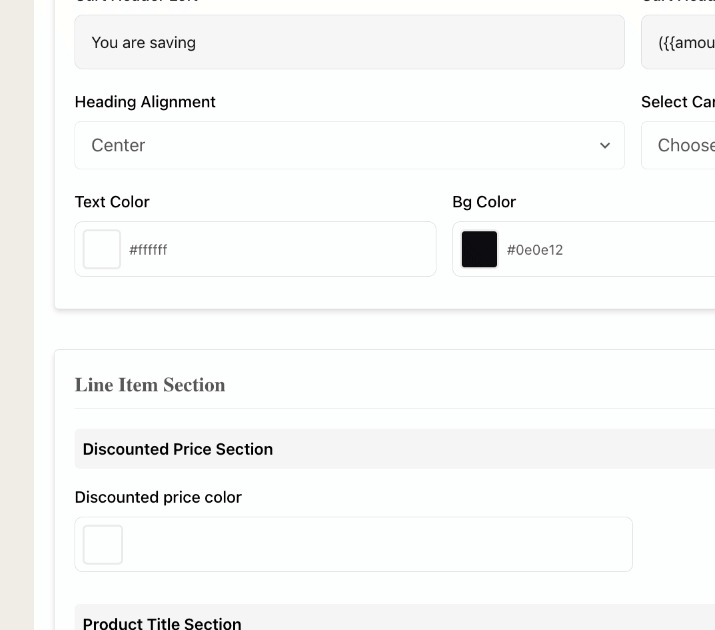
Task: Click the "Discounted price color" label
Action: (158, 497)
